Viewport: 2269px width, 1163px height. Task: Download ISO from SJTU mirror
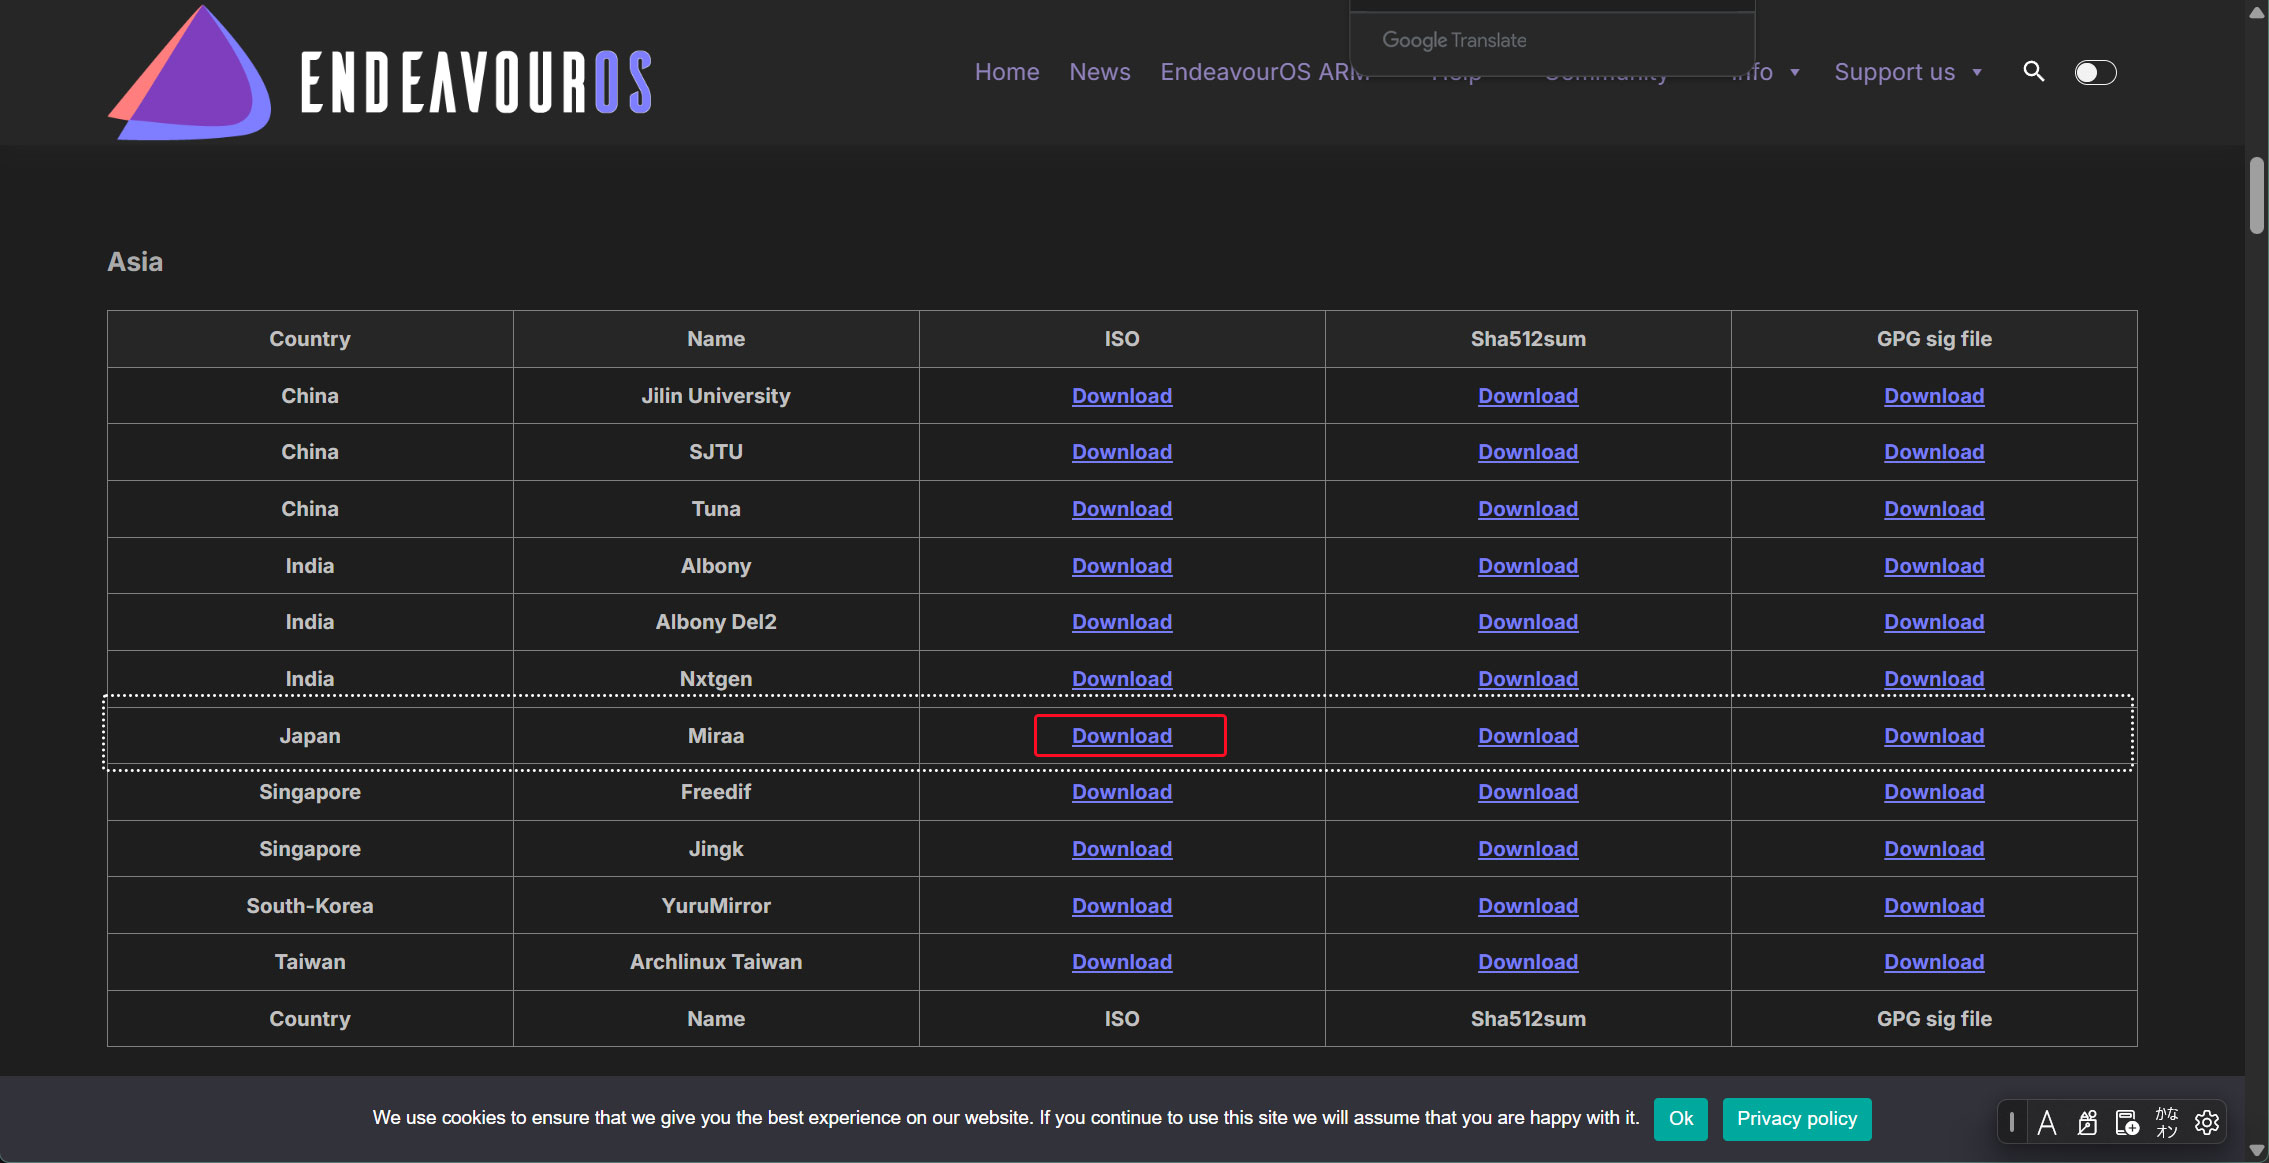pyautogui.click(x=1122, y=452)
